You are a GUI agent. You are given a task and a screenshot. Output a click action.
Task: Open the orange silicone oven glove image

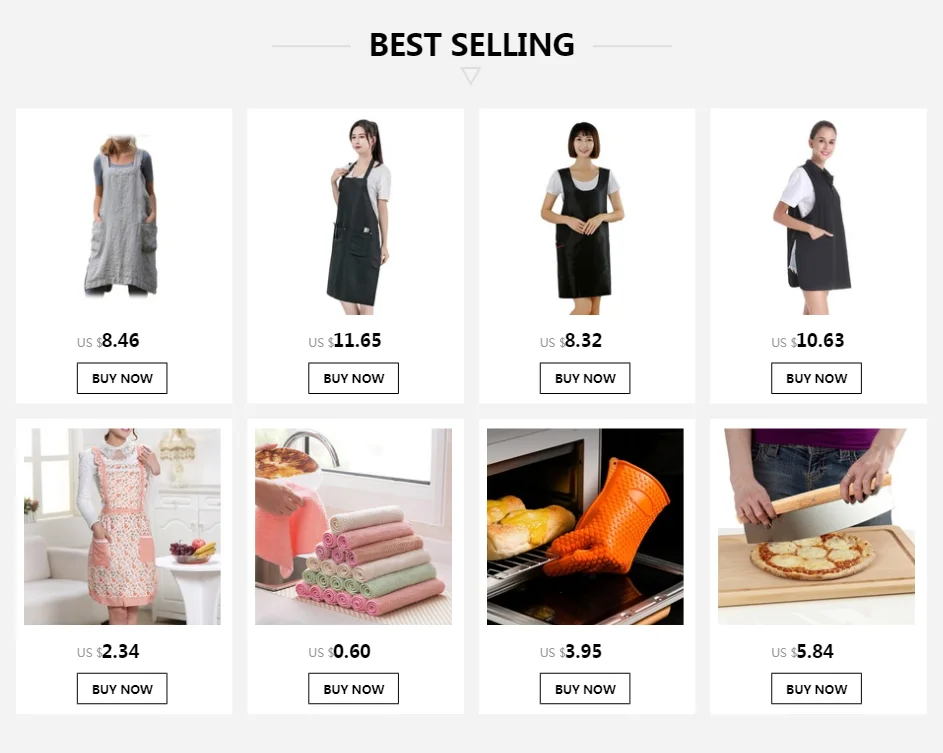point(585,526)
